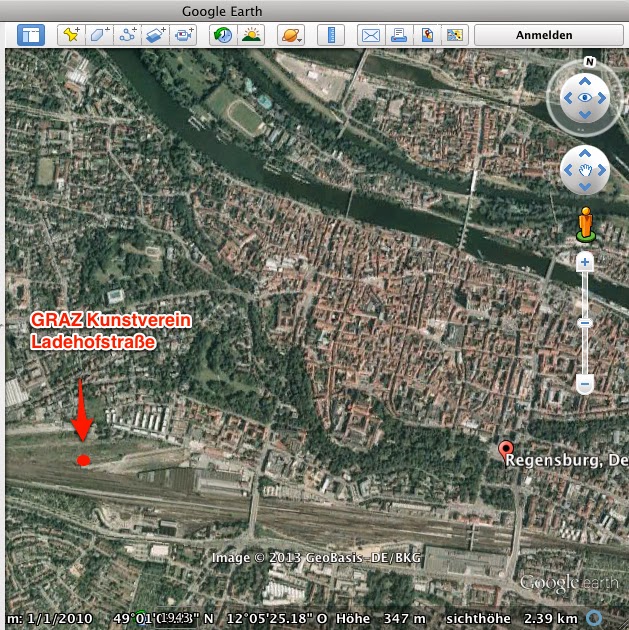Toggle the sidebar panel button
This screenshot has height=630, width=629.
tap(31, 35)
